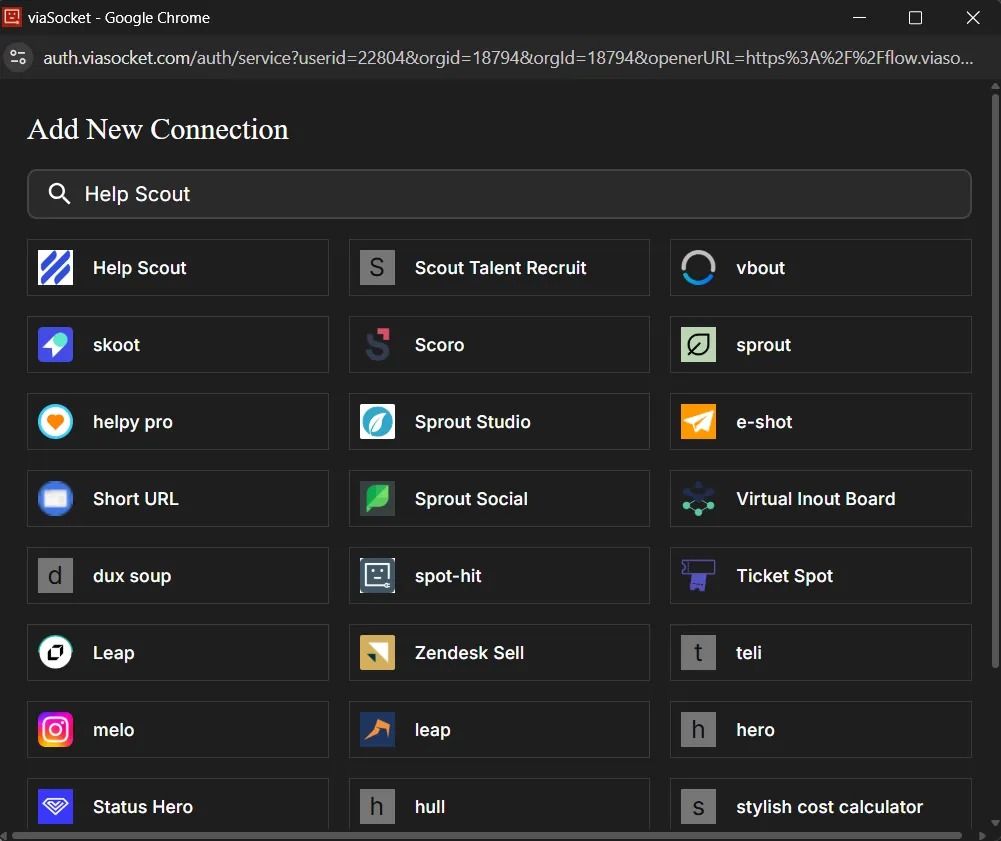Click the page scrollbar on the right

pos(995,400)
